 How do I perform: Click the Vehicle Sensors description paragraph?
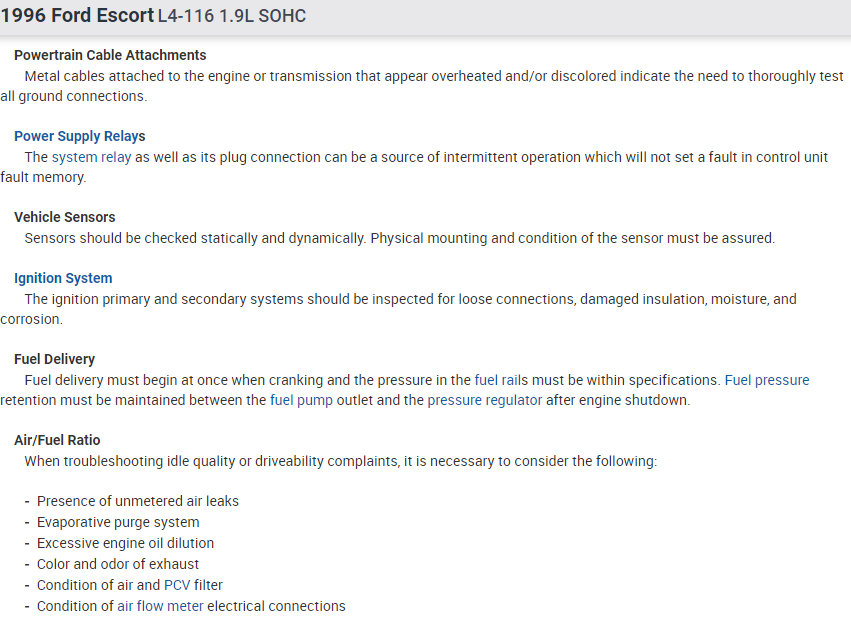399,238
